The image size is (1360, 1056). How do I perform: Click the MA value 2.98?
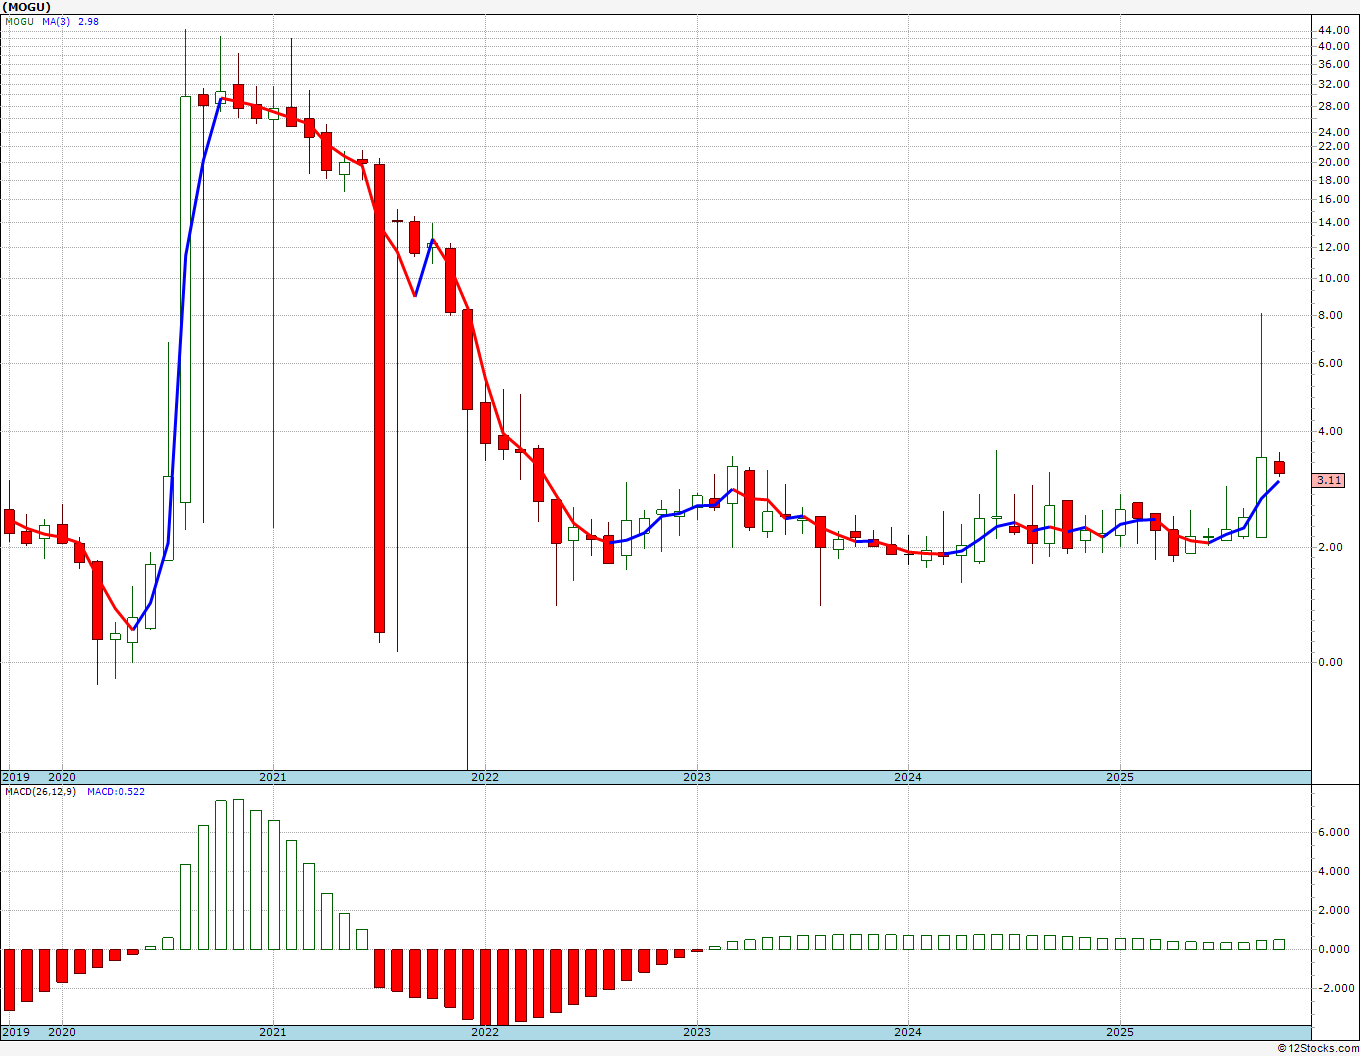pos(88,21)
